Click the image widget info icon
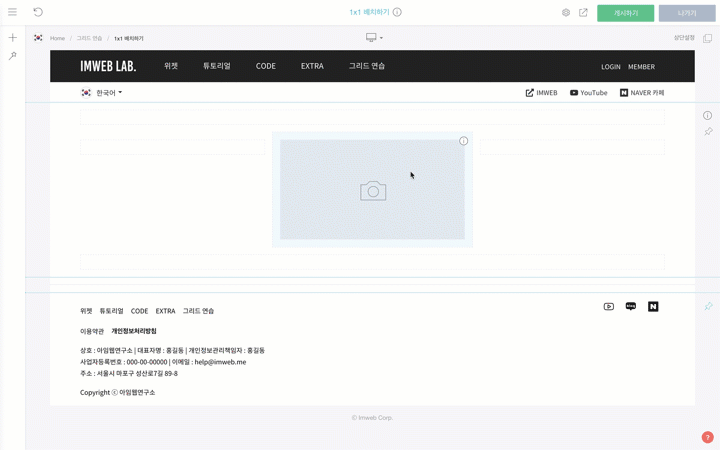This screenshot has width=720, height=450. point(464,141)
